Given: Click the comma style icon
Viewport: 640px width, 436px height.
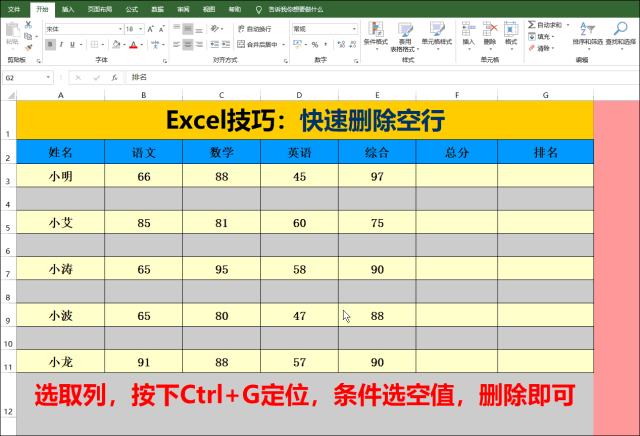Looking at the screenshot, I should 326,44.
